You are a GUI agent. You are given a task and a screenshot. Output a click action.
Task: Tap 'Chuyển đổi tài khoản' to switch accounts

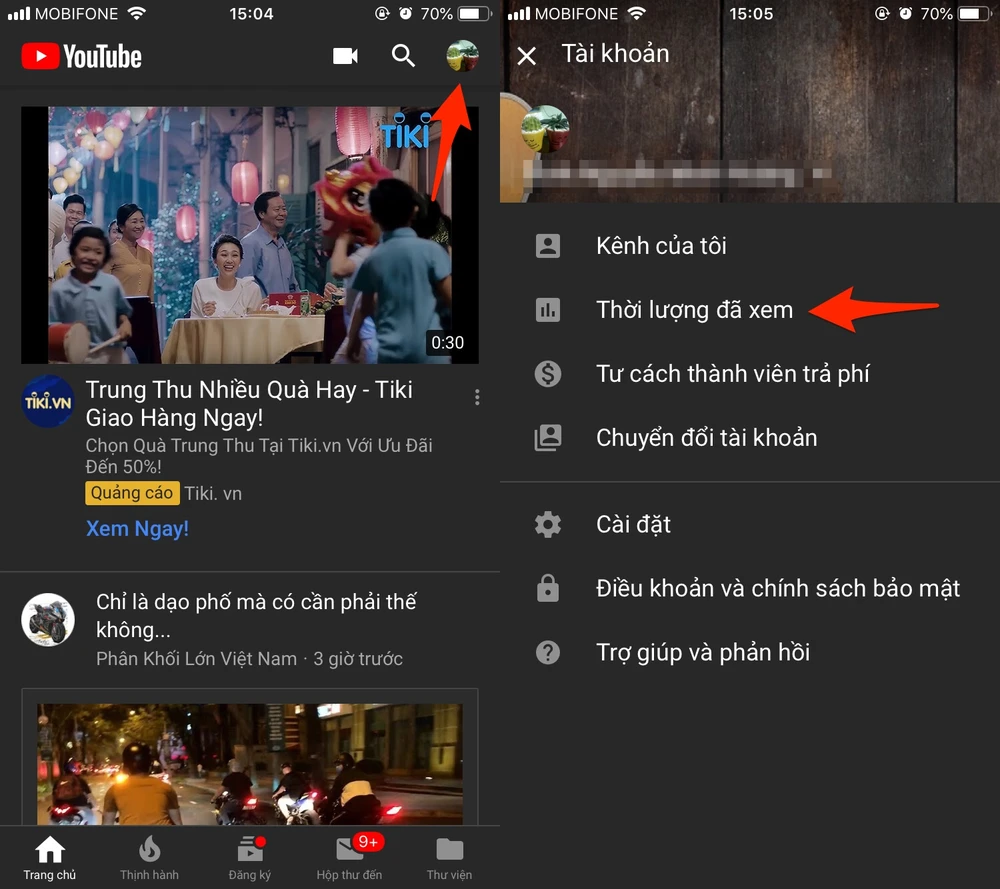pyautogui.click(x=706, y=438)
